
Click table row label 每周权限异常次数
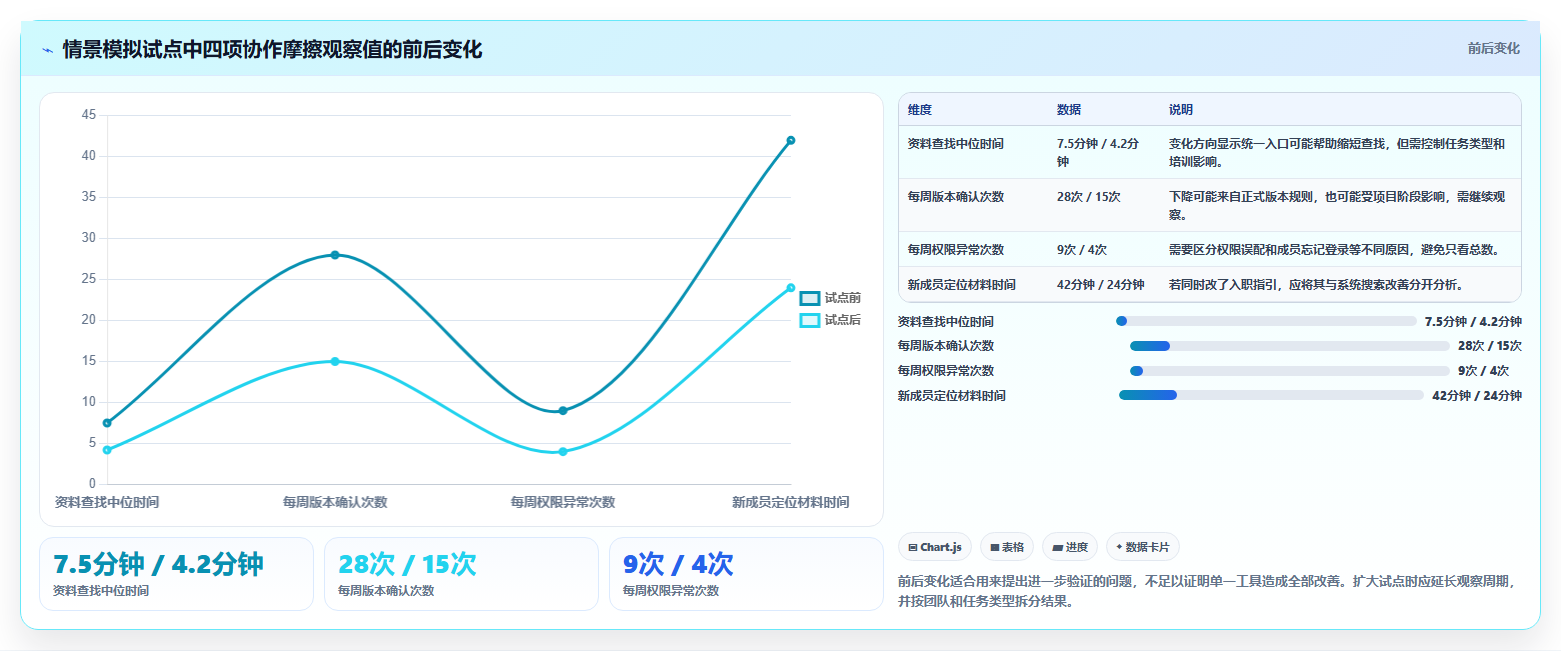coord(955,250)
